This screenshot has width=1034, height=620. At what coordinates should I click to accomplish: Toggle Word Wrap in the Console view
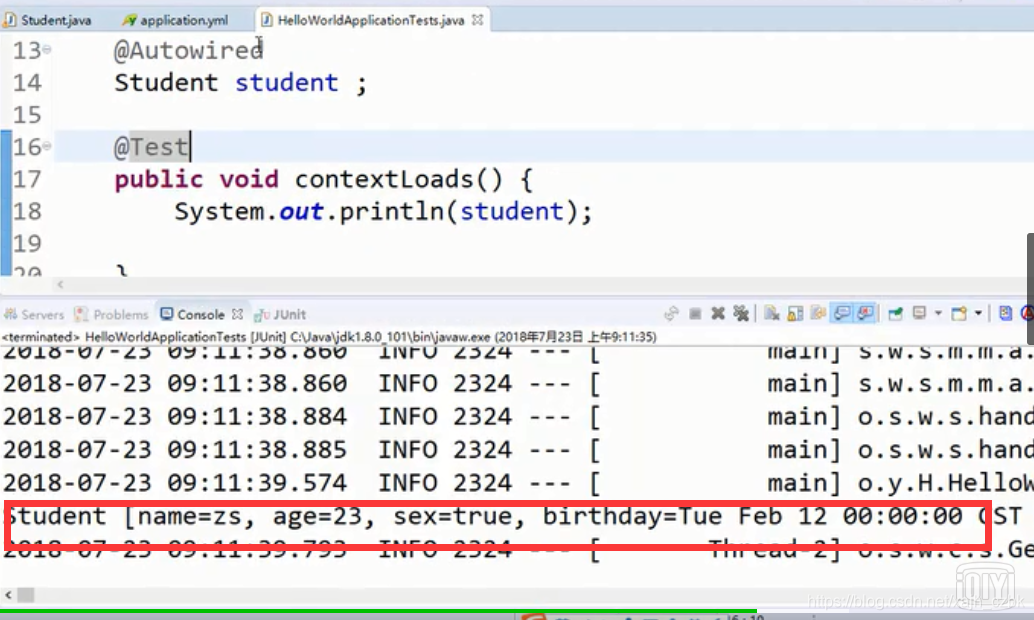pyautogui.click(x=817, y=311)
